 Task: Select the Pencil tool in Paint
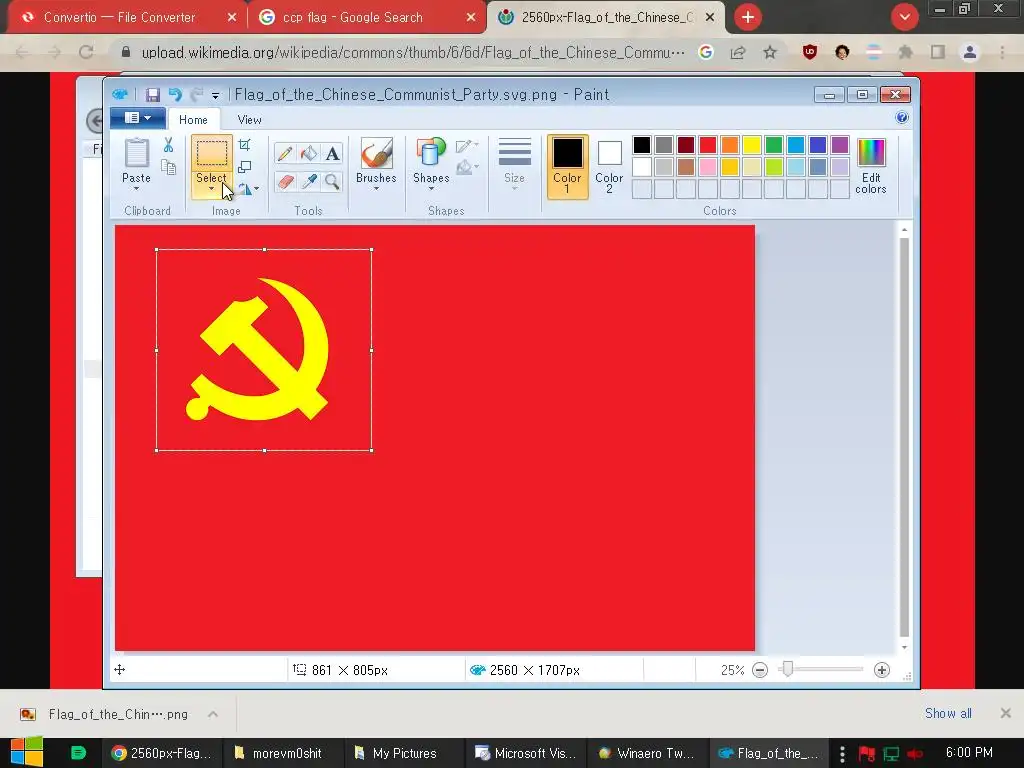pos(285,153)
